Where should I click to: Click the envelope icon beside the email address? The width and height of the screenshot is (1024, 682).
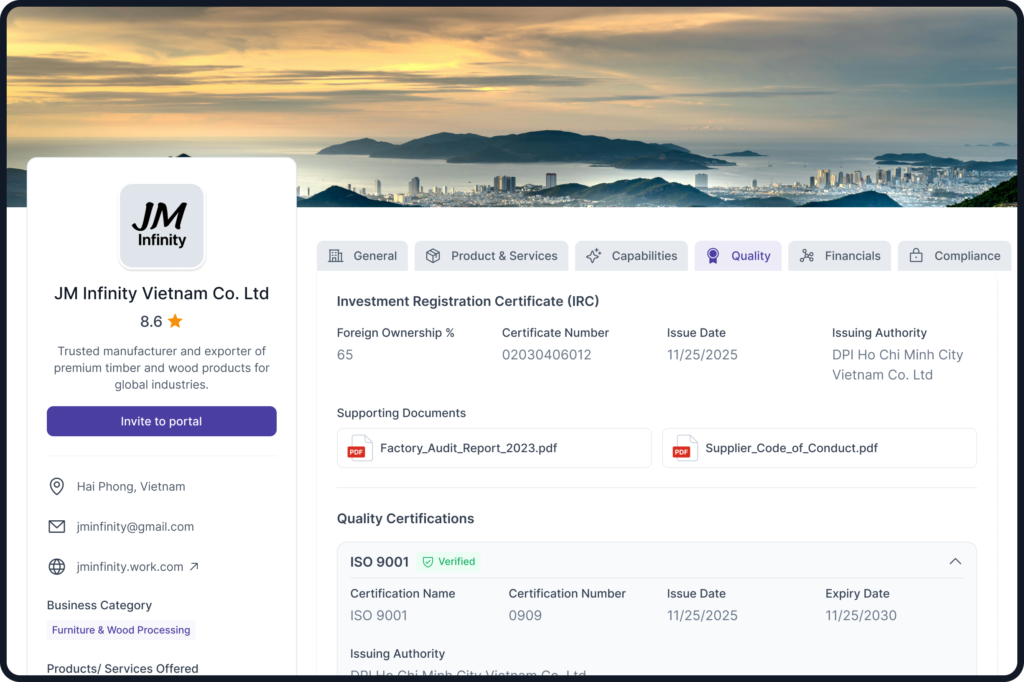57,527
